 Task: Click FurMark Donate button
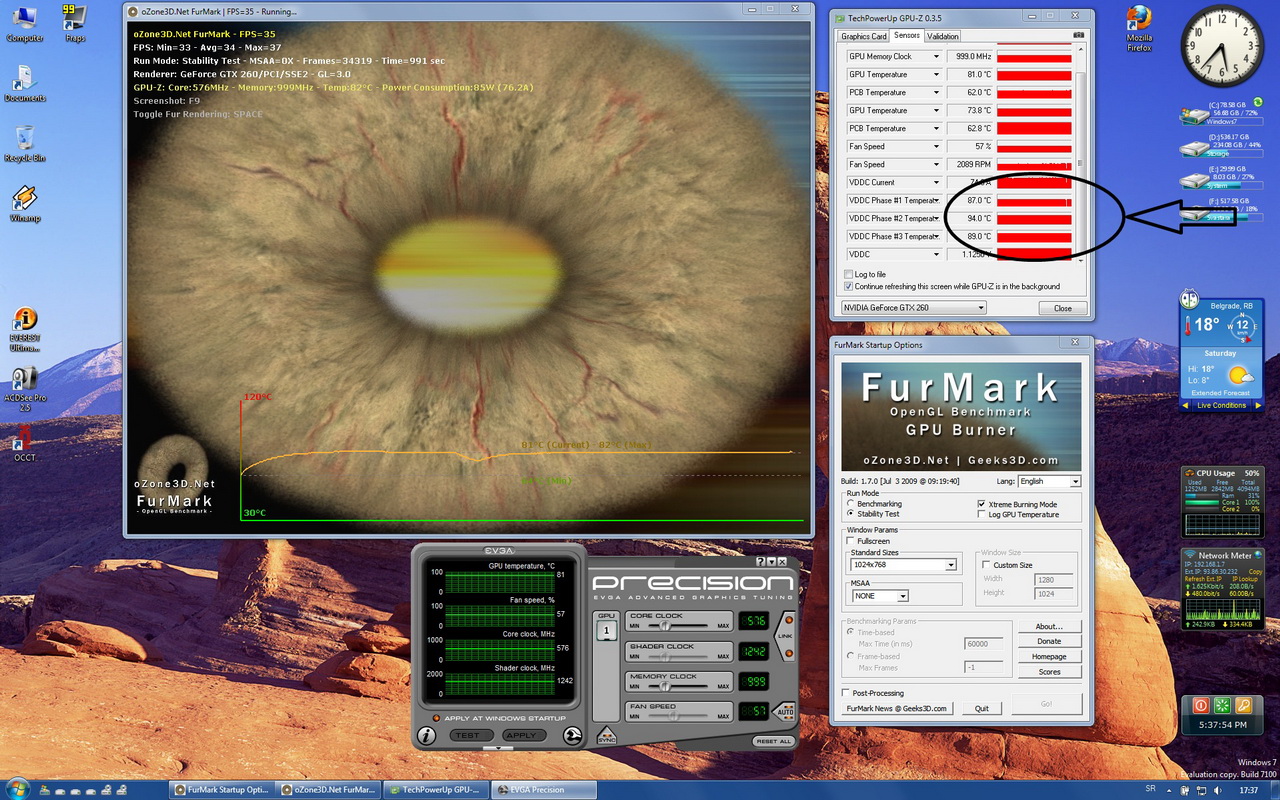[x=1050, y=641]
